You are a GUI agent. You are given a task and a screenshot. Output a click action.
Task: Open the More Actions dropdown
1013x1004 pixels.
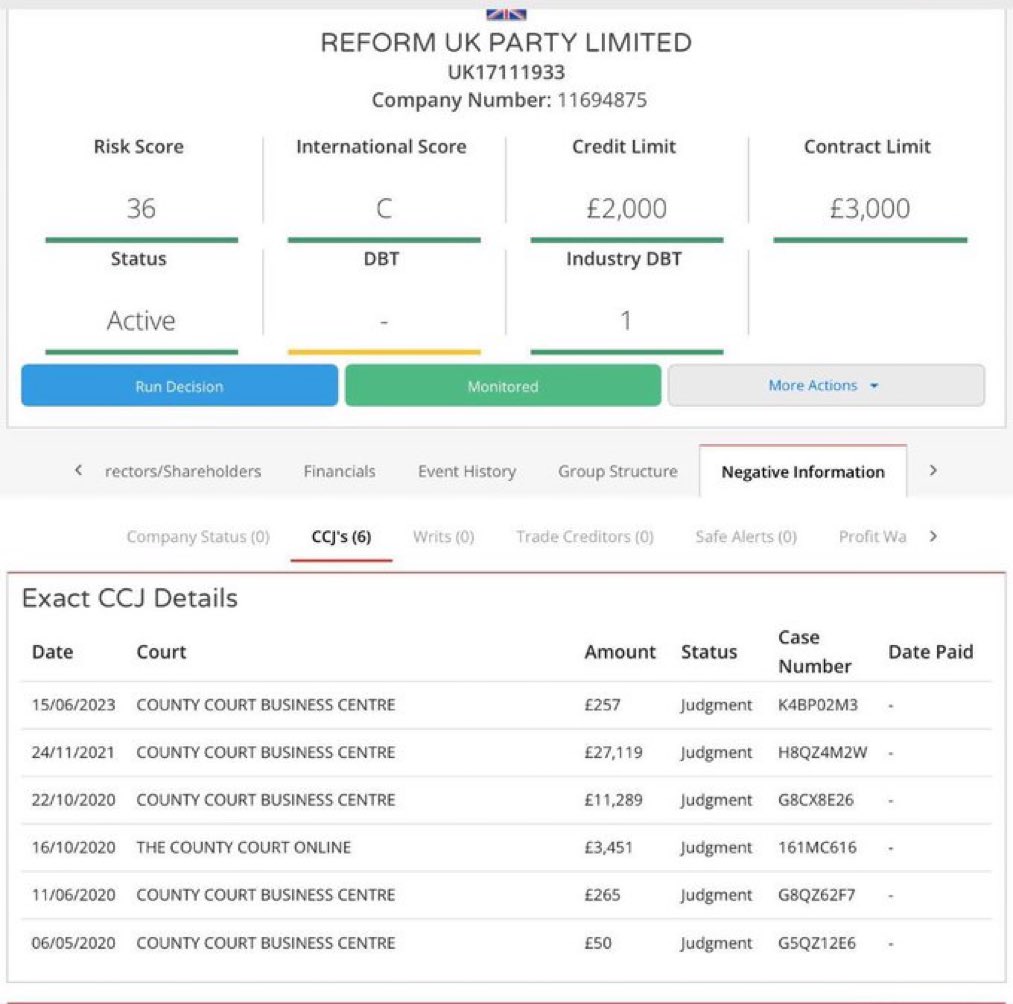(x=826, y=386)
